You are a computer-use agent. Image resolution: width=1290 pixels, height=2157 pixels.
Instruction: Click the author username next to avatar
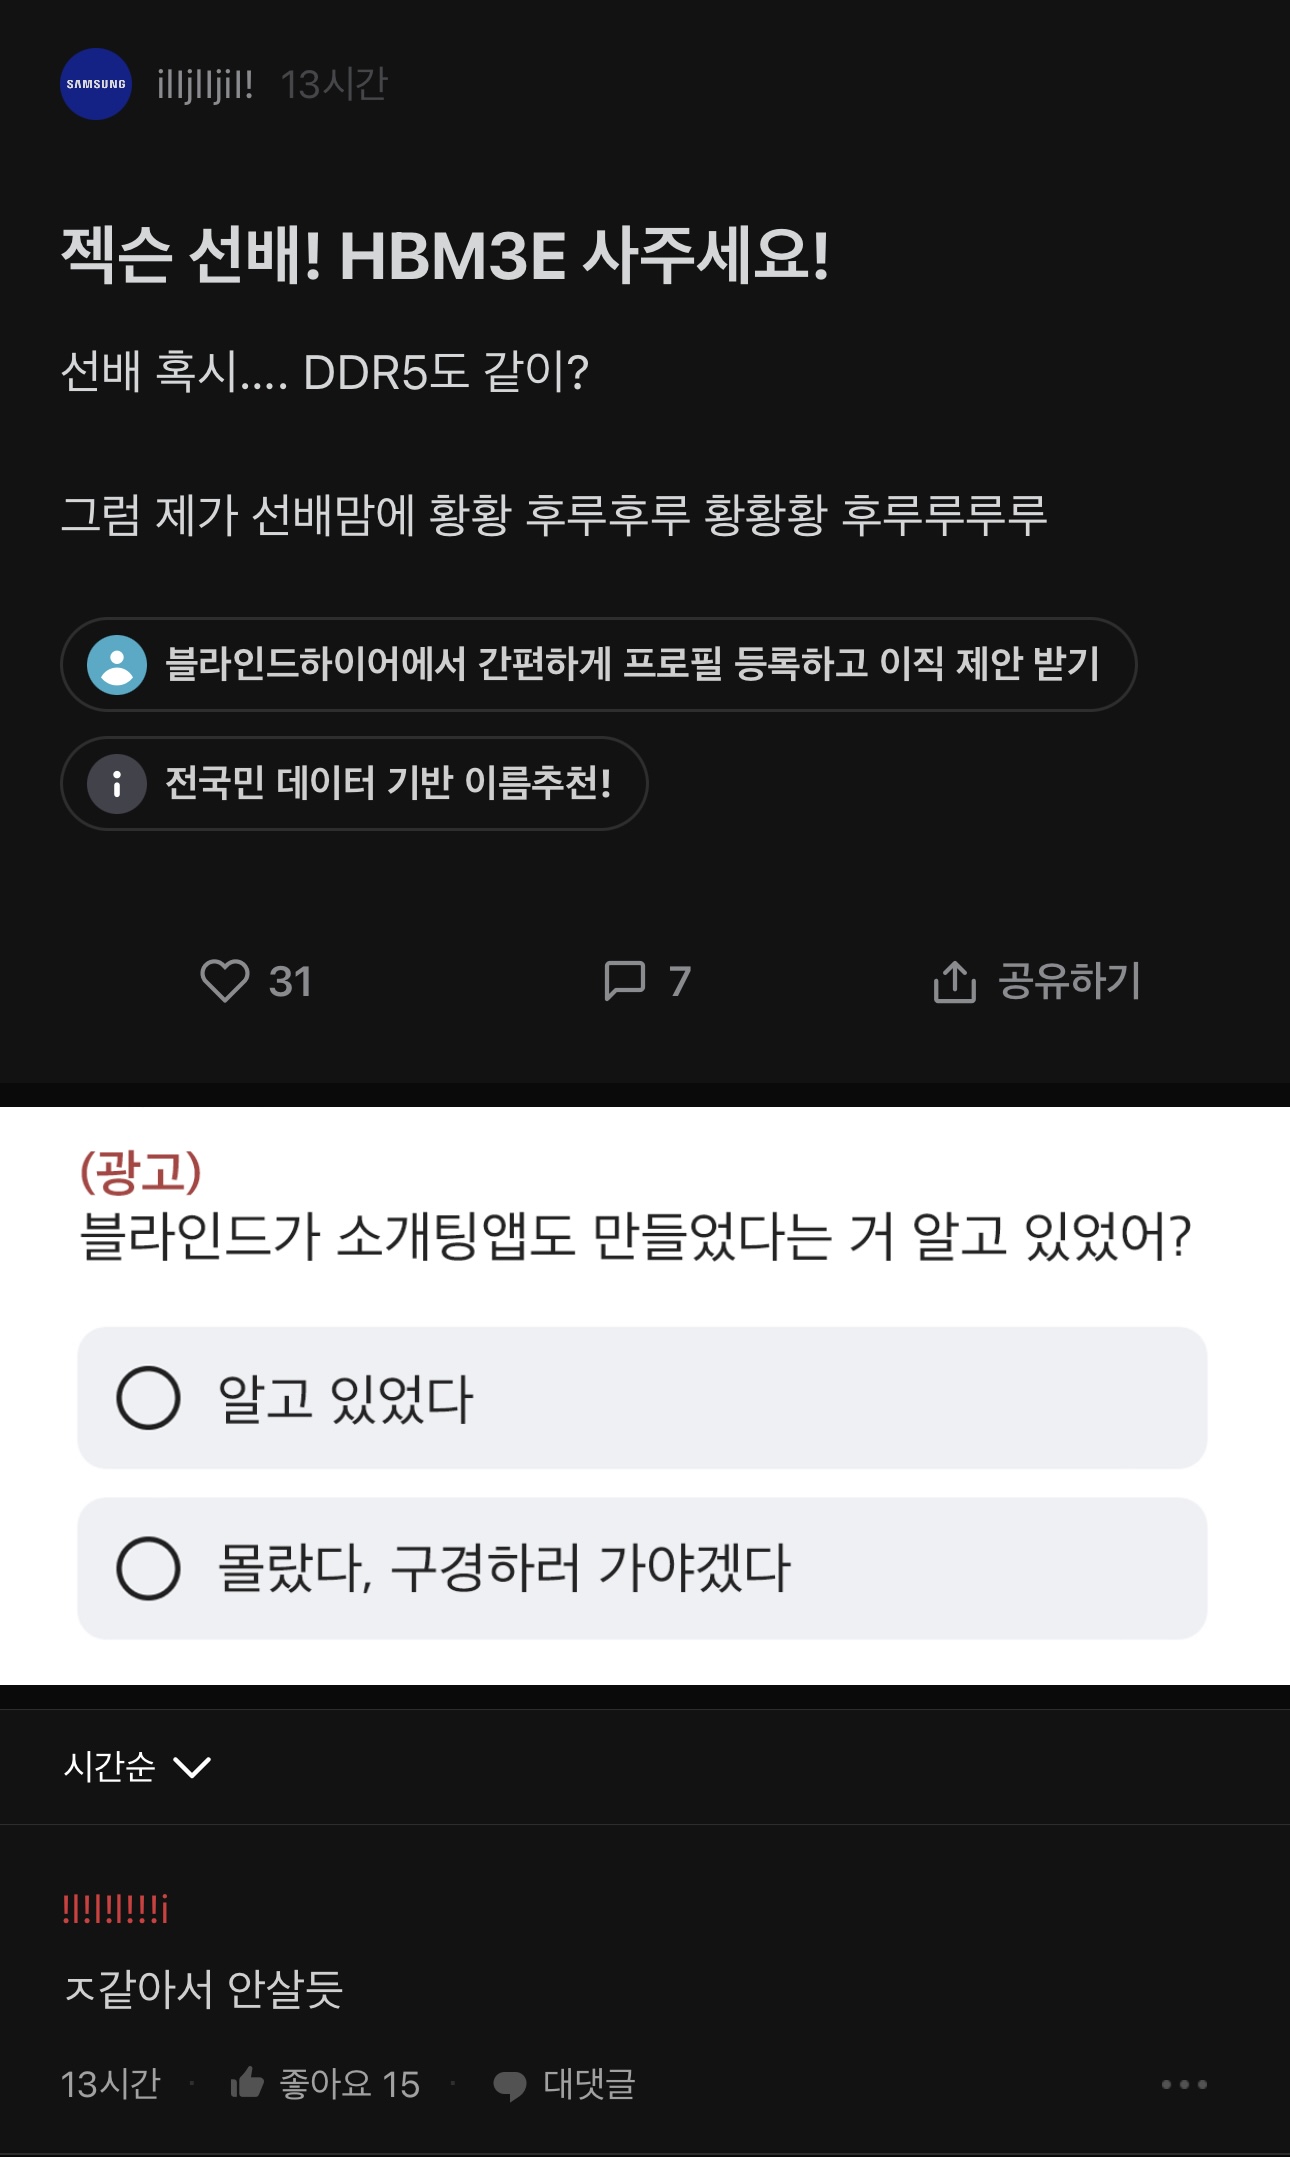[205, 85]
